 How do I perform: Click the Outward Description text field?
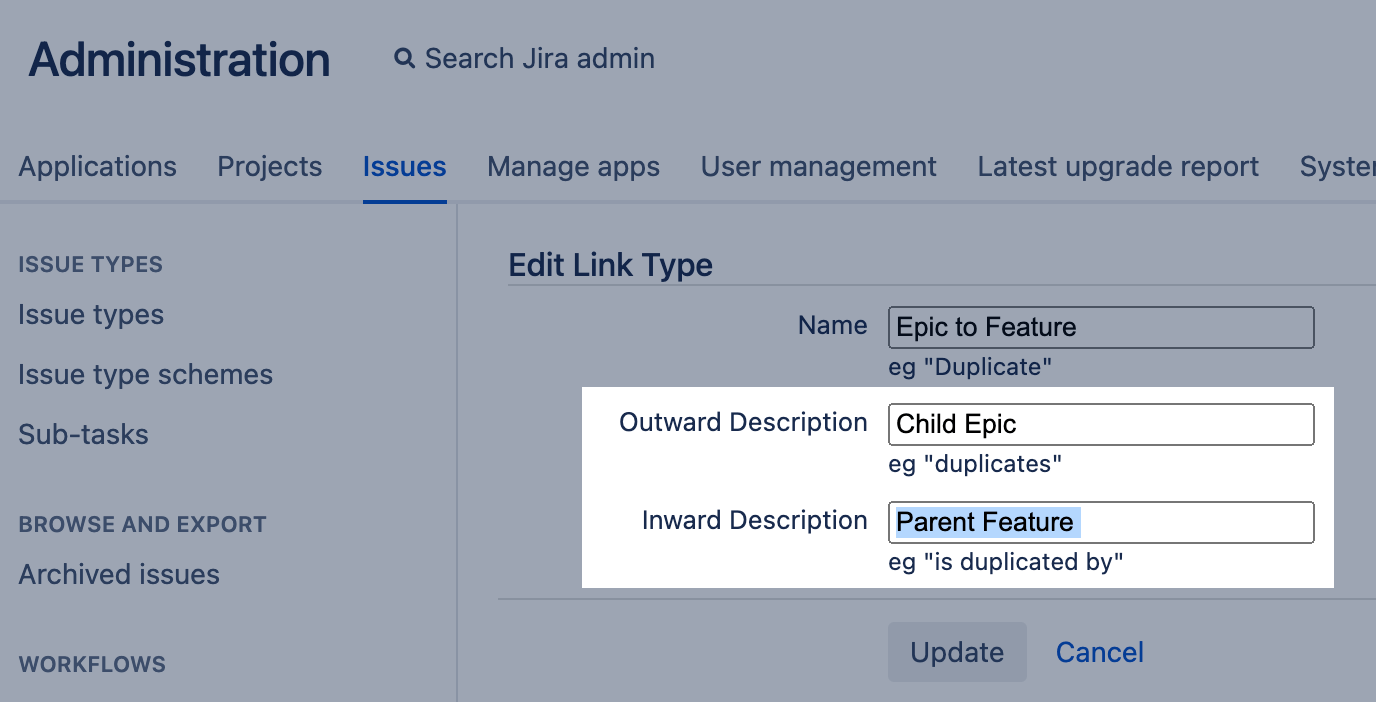click(1100, 424)
